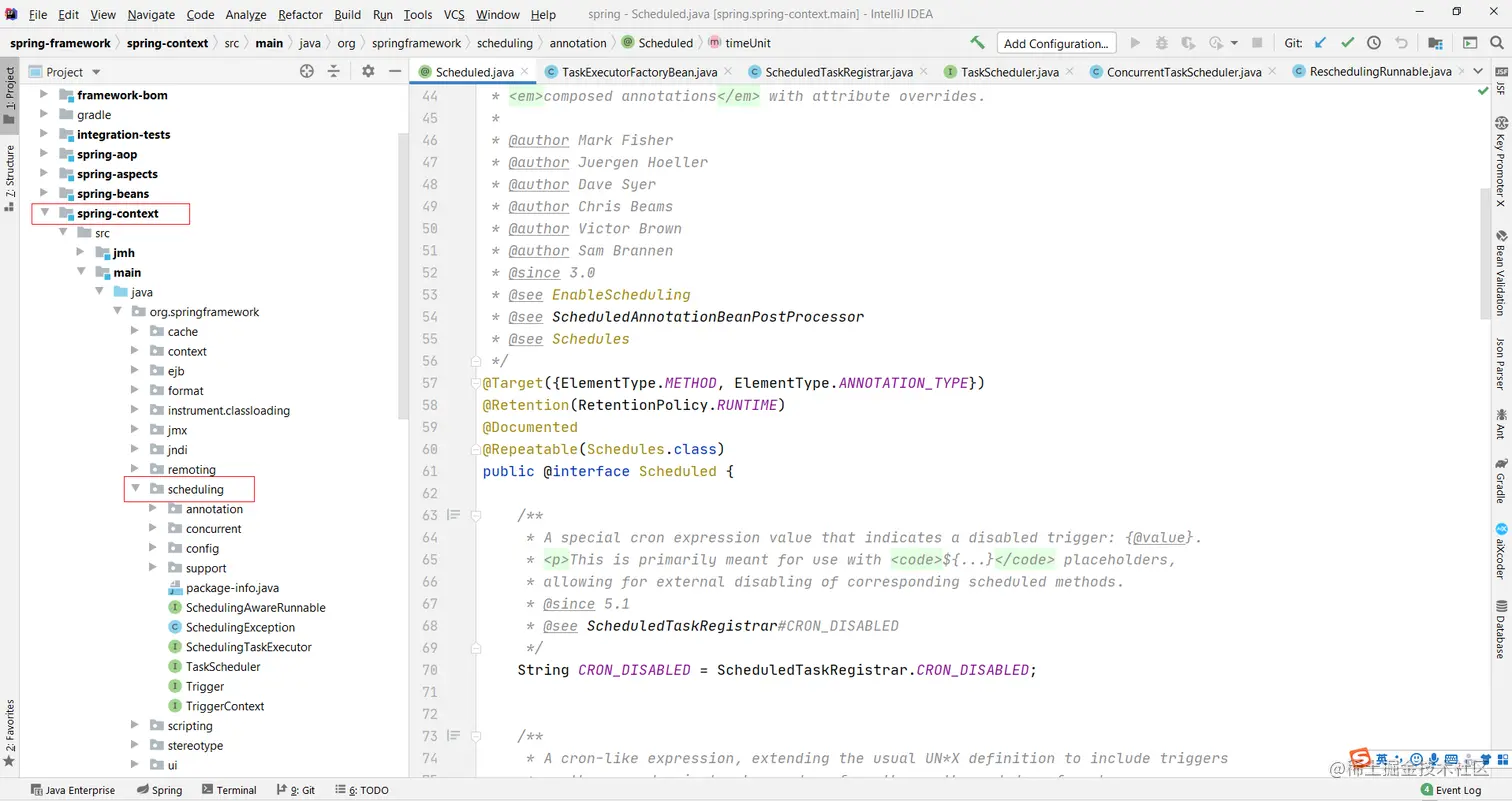Close the Scheduled.java tab
The width and height of the screenshot is (1512, 801).
coord(524,72)
